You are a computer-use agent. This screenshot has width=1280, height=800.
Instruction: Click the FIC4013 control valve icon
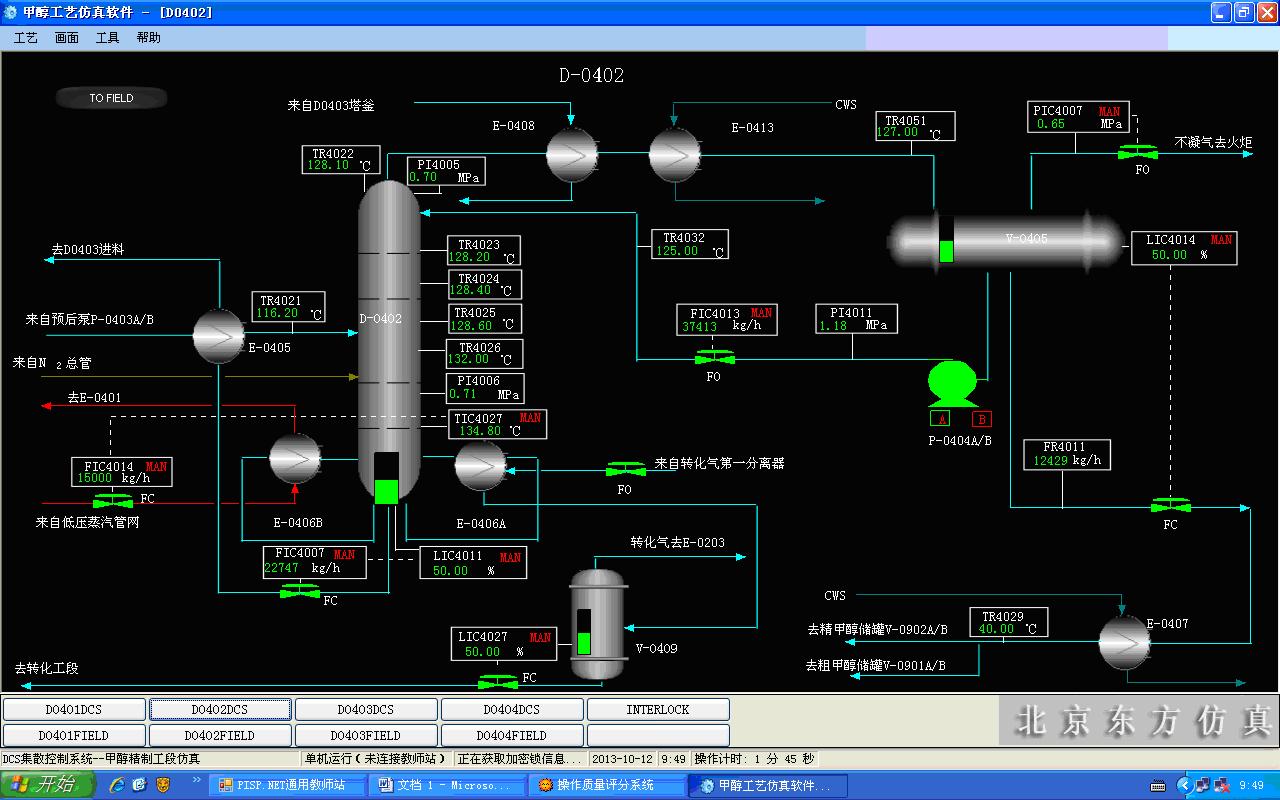[x=714, y=357]
